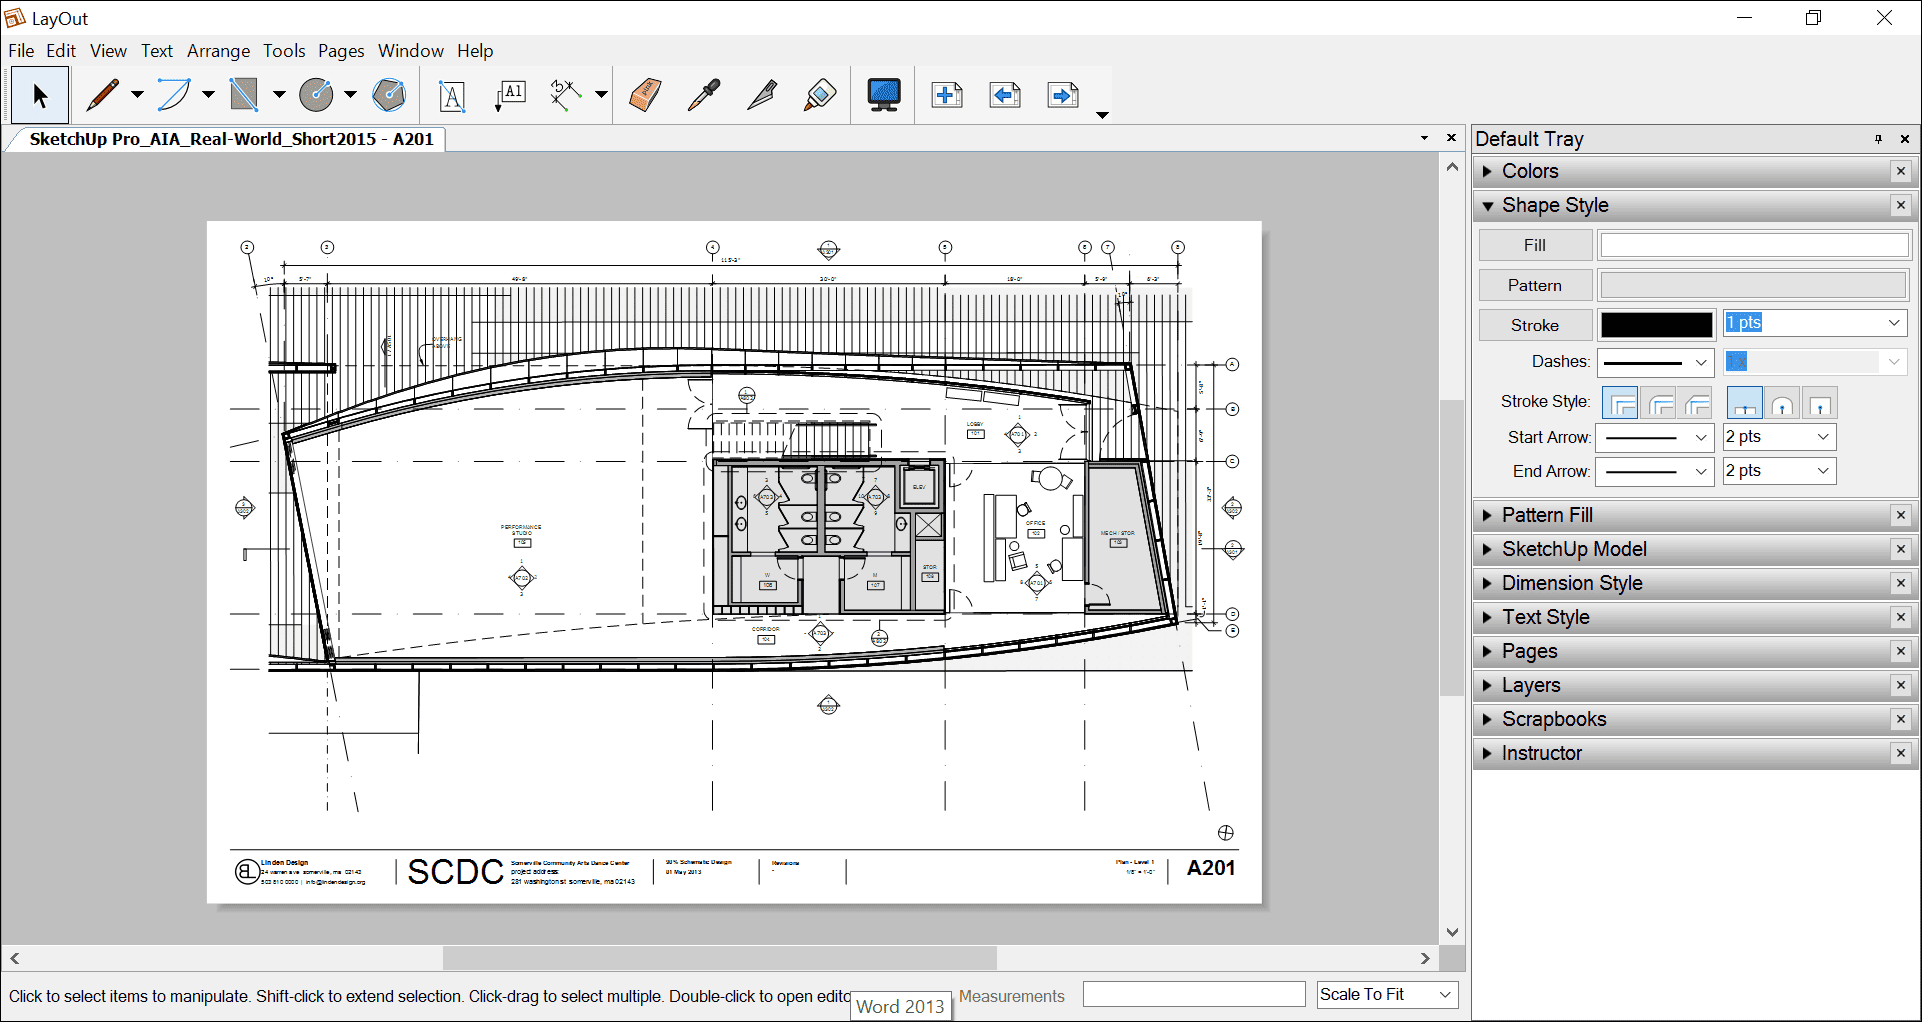Select the rounded corner stroke style

(x=1659, y=402)
